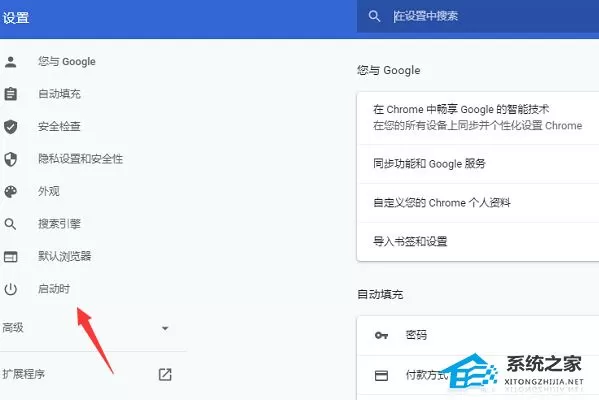Open 同步功能和 Google 服务 row
Screen dimensions: 599x400
coord(478,164)
